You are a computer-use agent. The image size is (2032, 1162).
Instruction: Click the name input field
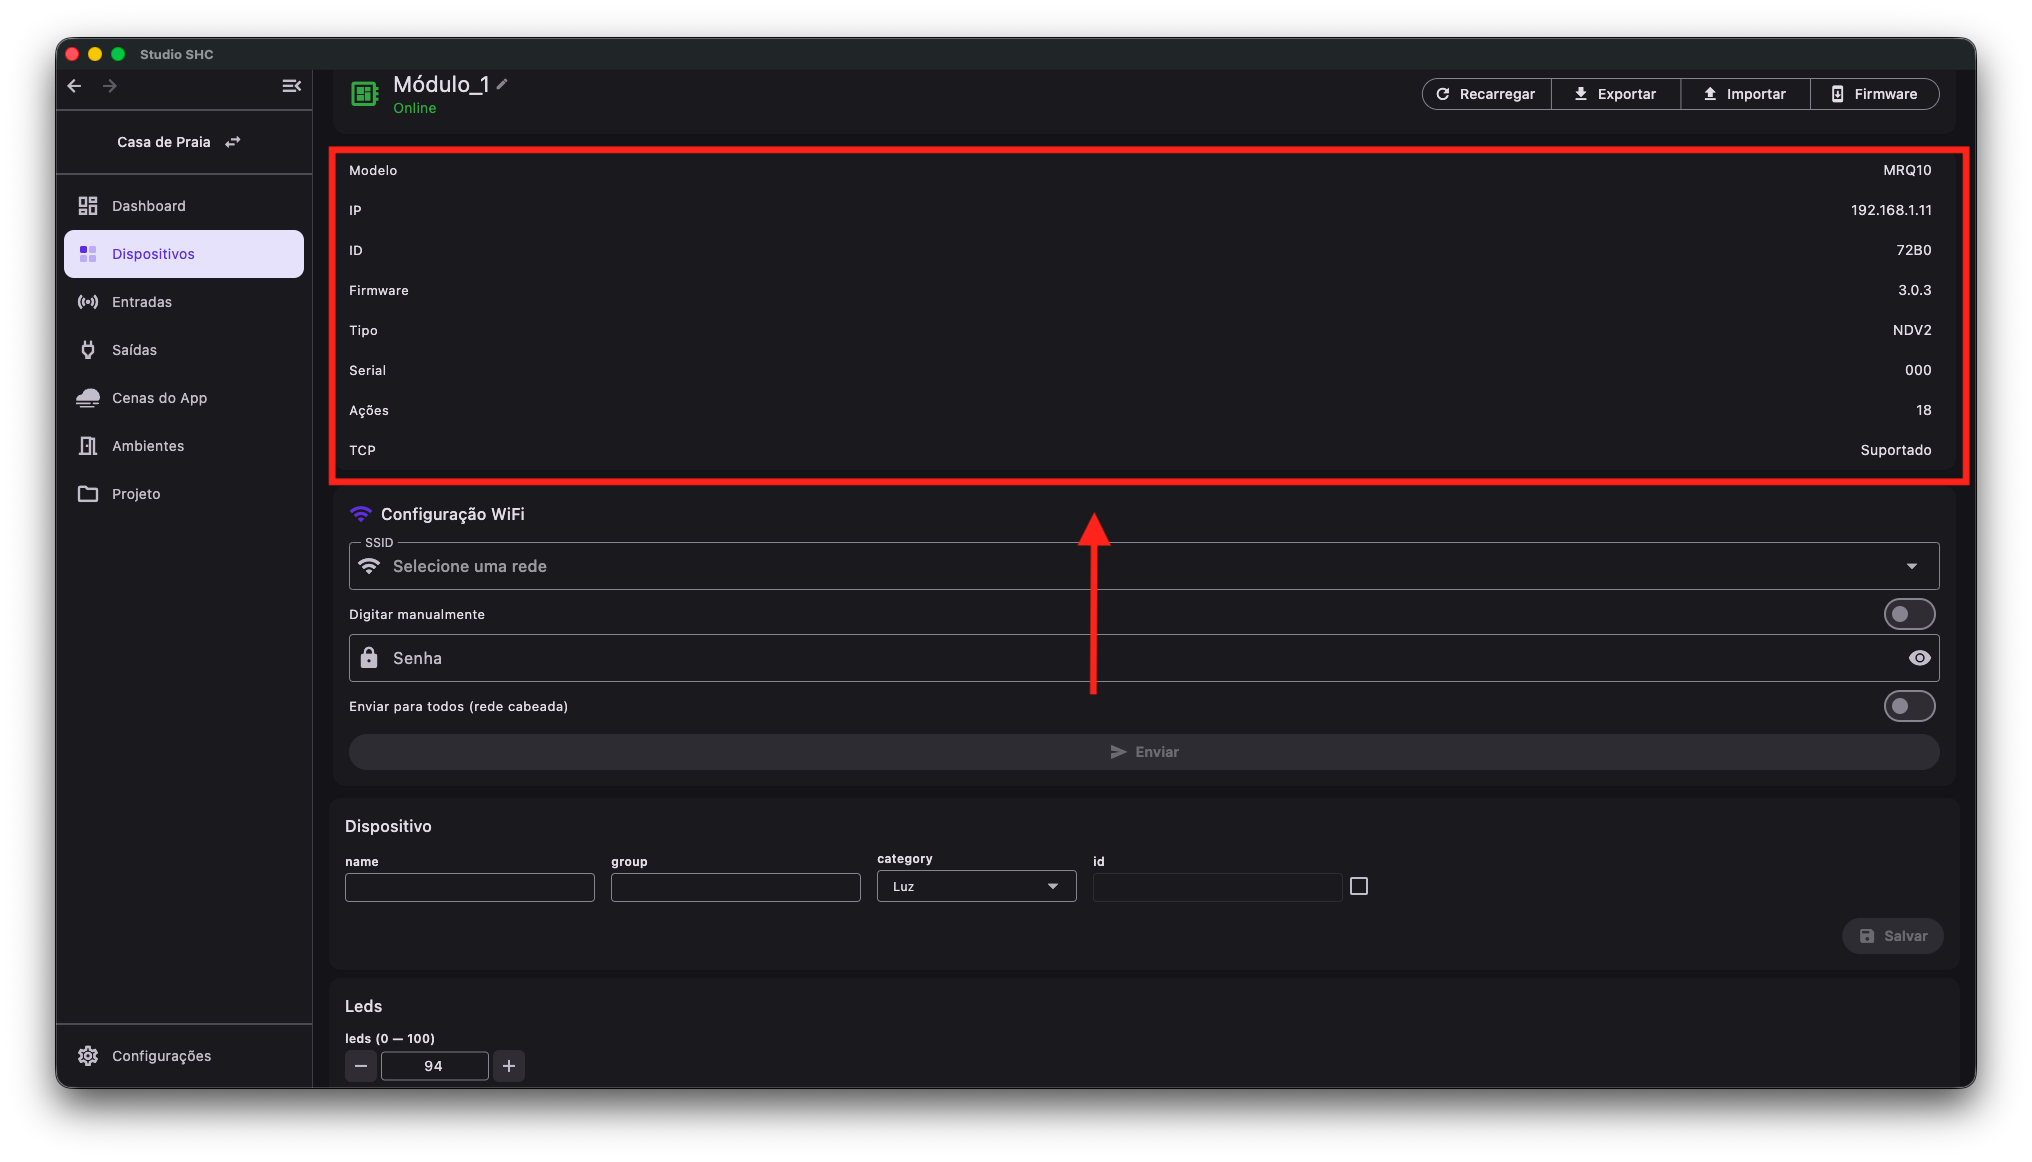click(470, 888)
